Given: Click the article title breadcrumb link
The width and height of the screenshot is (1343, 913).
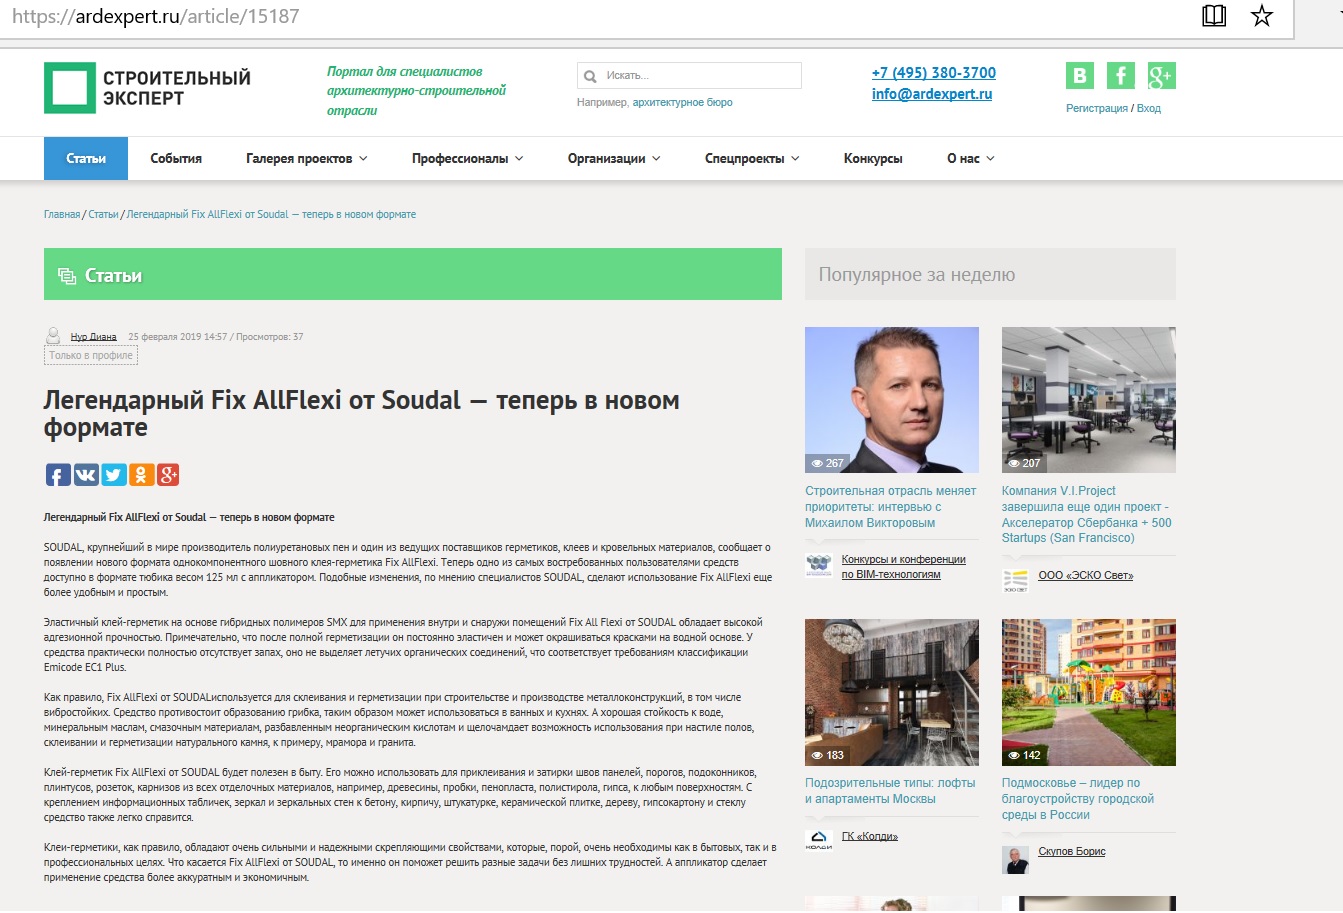Looking at the screenshot, I should coord(271,215).
